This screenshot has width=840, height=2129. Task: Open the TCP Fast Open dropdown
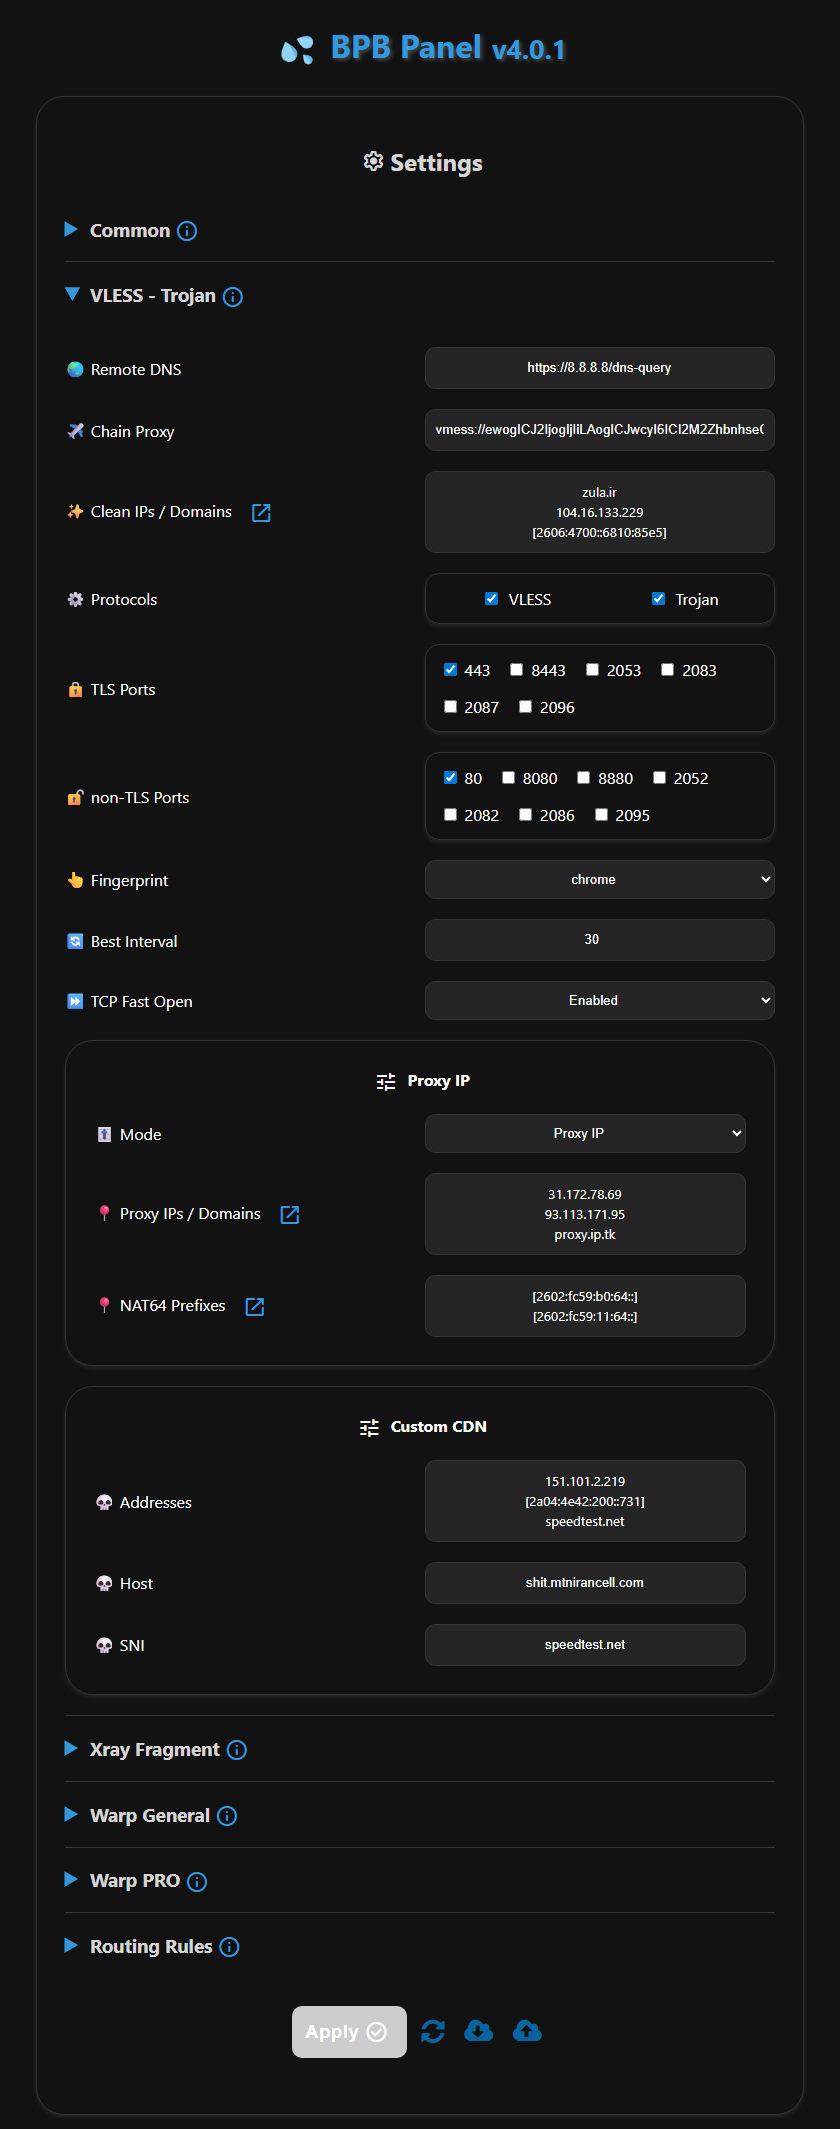tap(600, 1000)
